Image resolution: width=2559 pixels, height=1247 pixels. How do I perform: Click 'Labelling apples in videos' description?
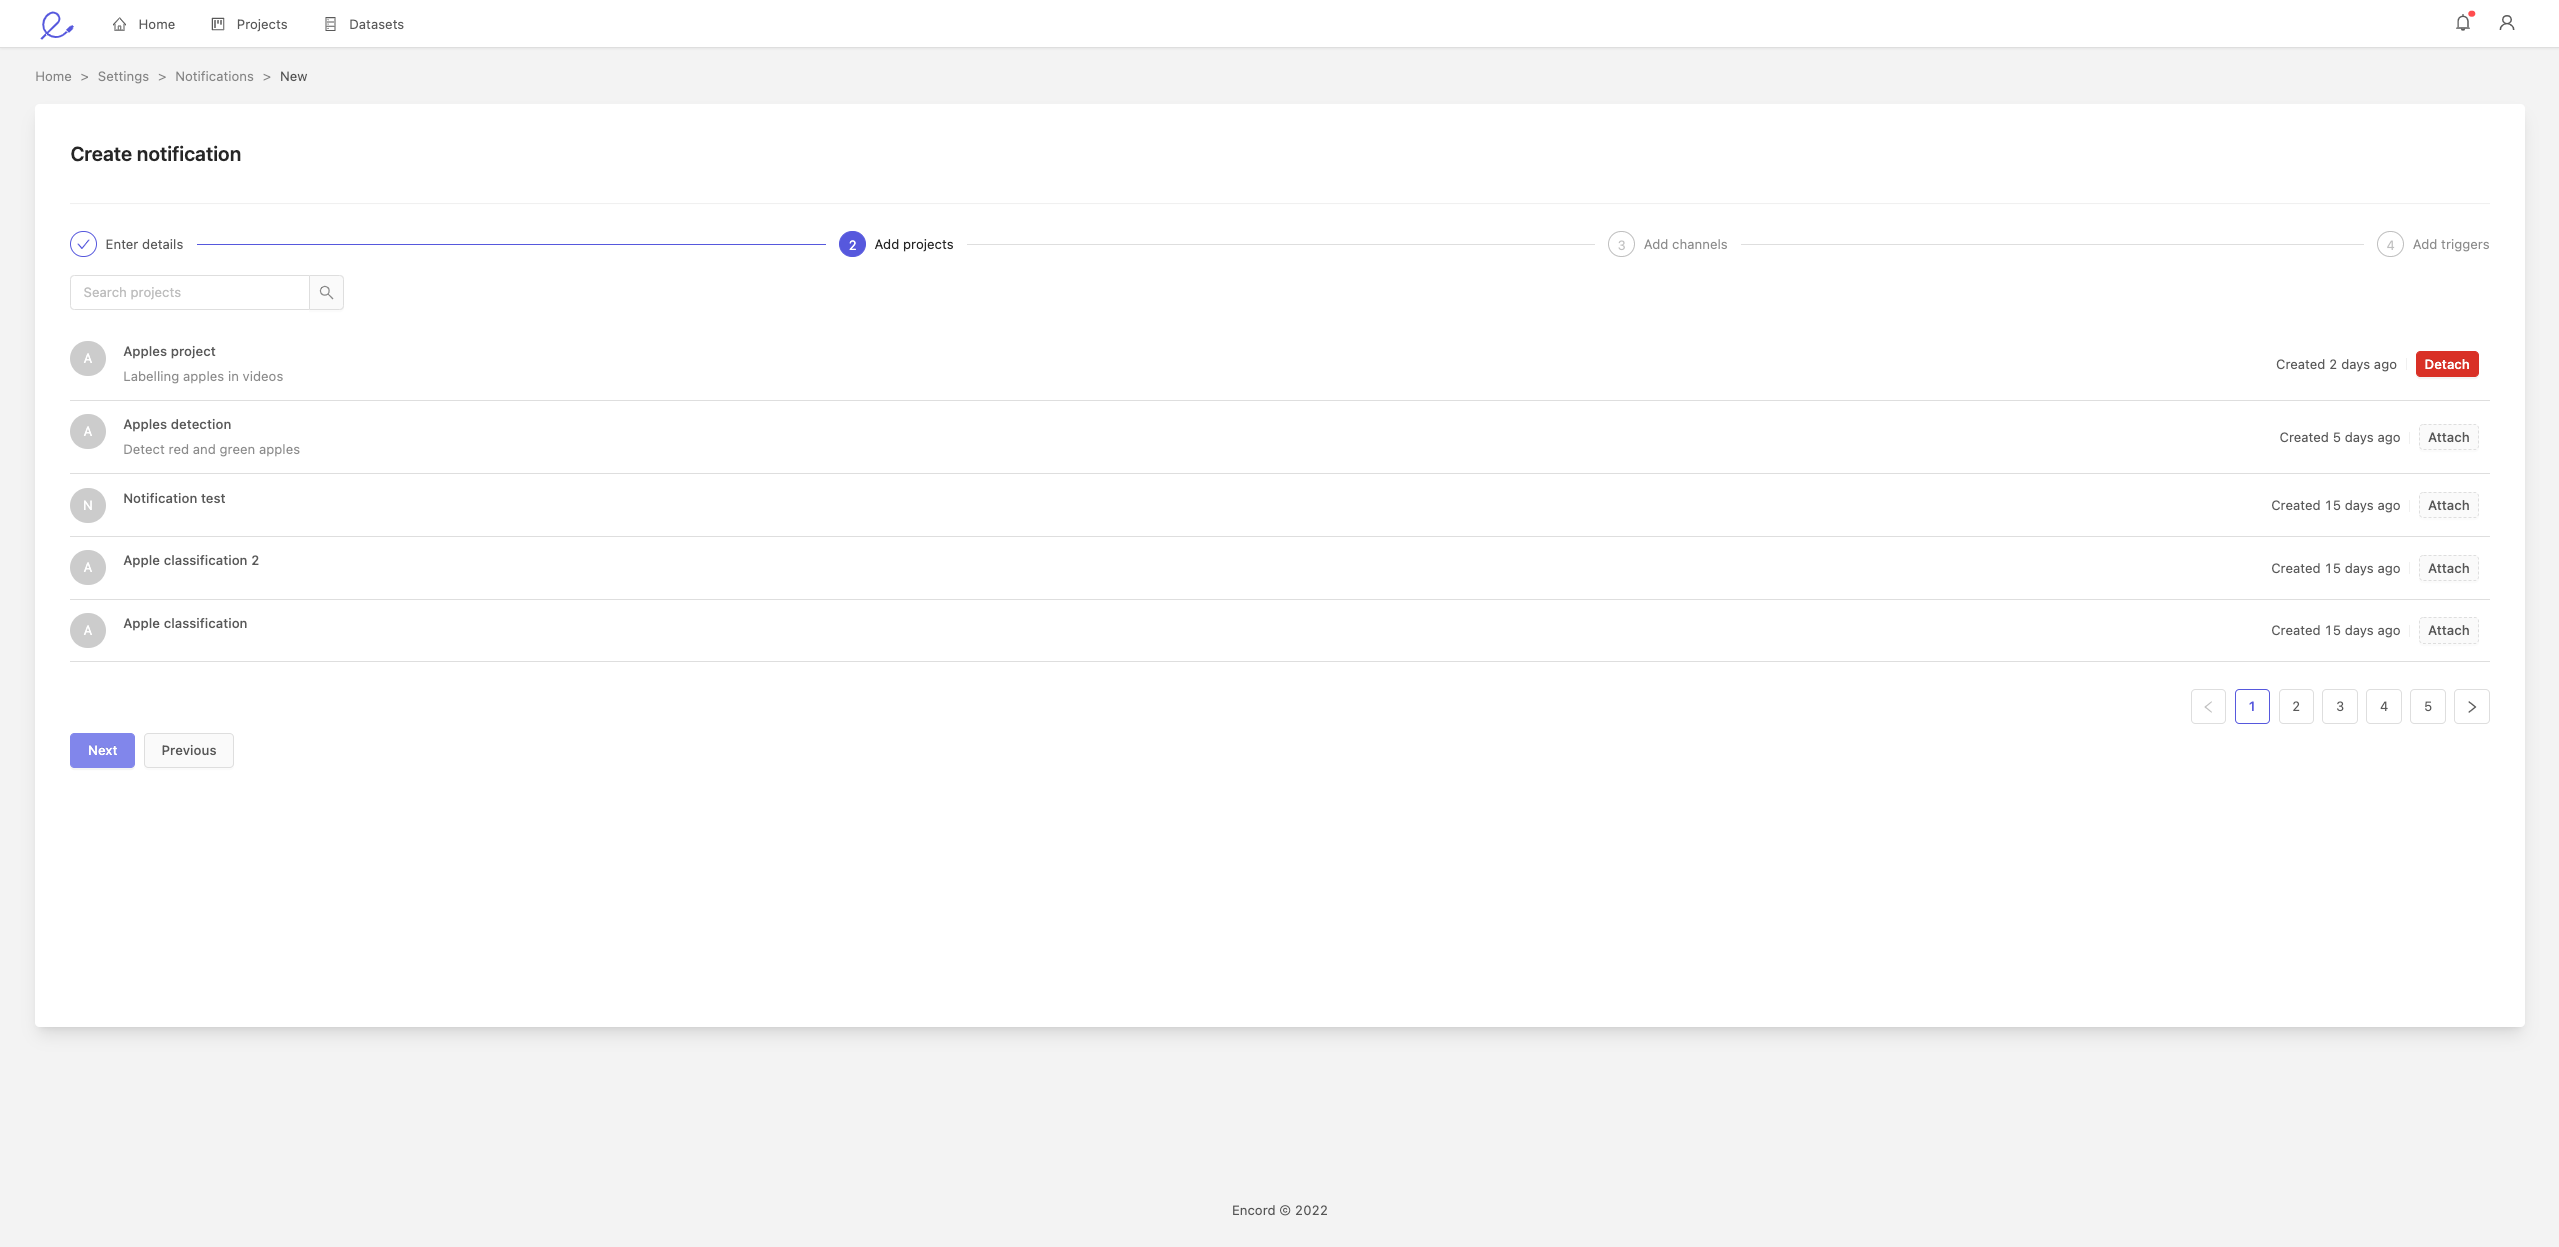tap(203, 376)
